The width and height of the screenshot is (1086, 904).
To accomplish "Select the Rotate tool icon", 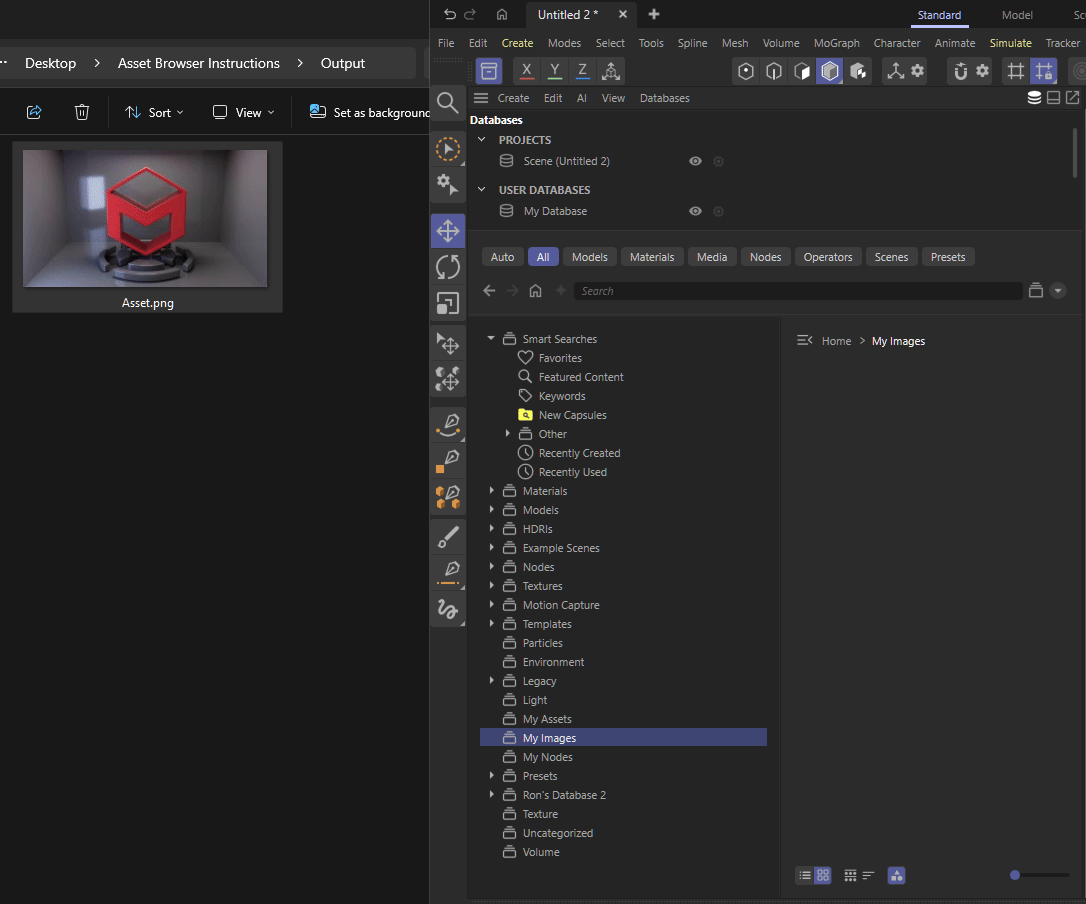I will coord(448,267).
